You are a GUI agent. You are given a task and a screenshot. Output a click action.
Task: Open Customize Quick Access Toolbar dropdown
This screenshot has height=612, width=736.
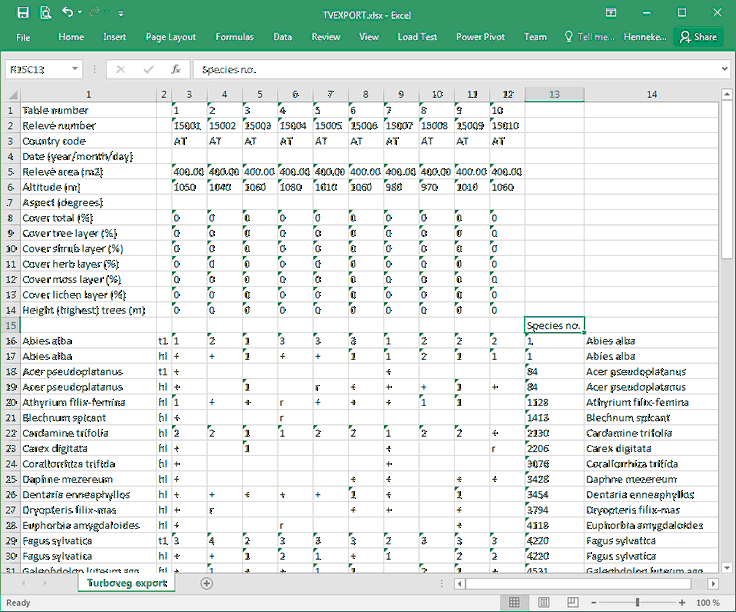point(121,13)
